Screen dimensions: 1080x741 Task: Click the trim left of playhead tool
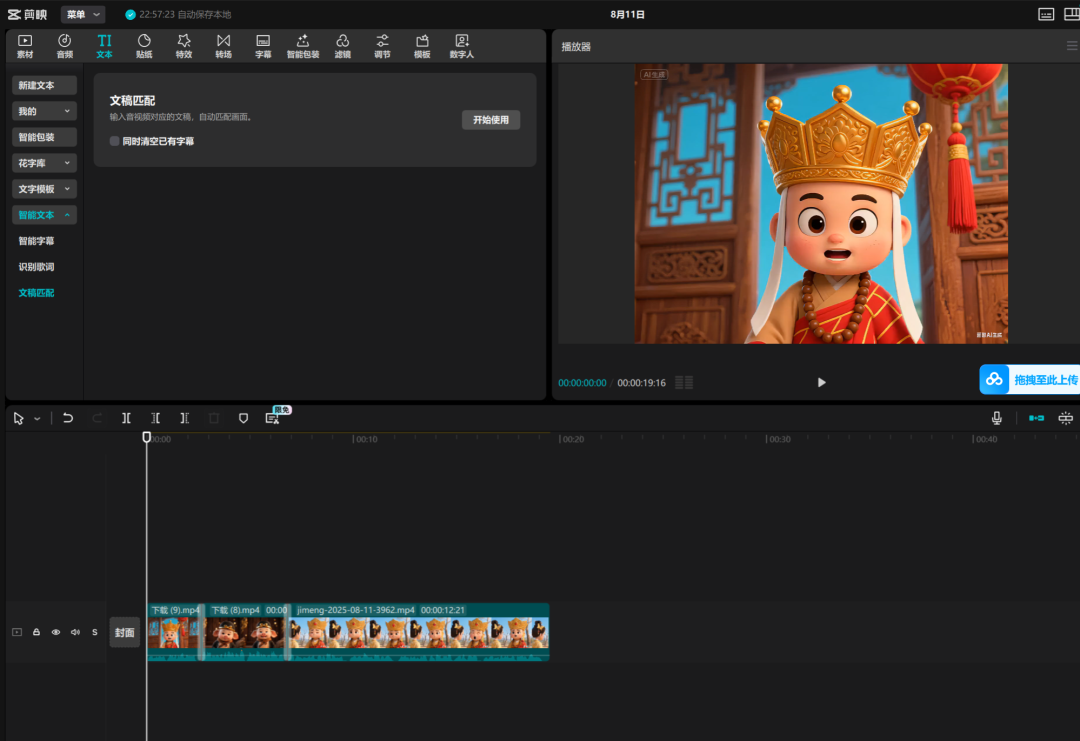156,418
